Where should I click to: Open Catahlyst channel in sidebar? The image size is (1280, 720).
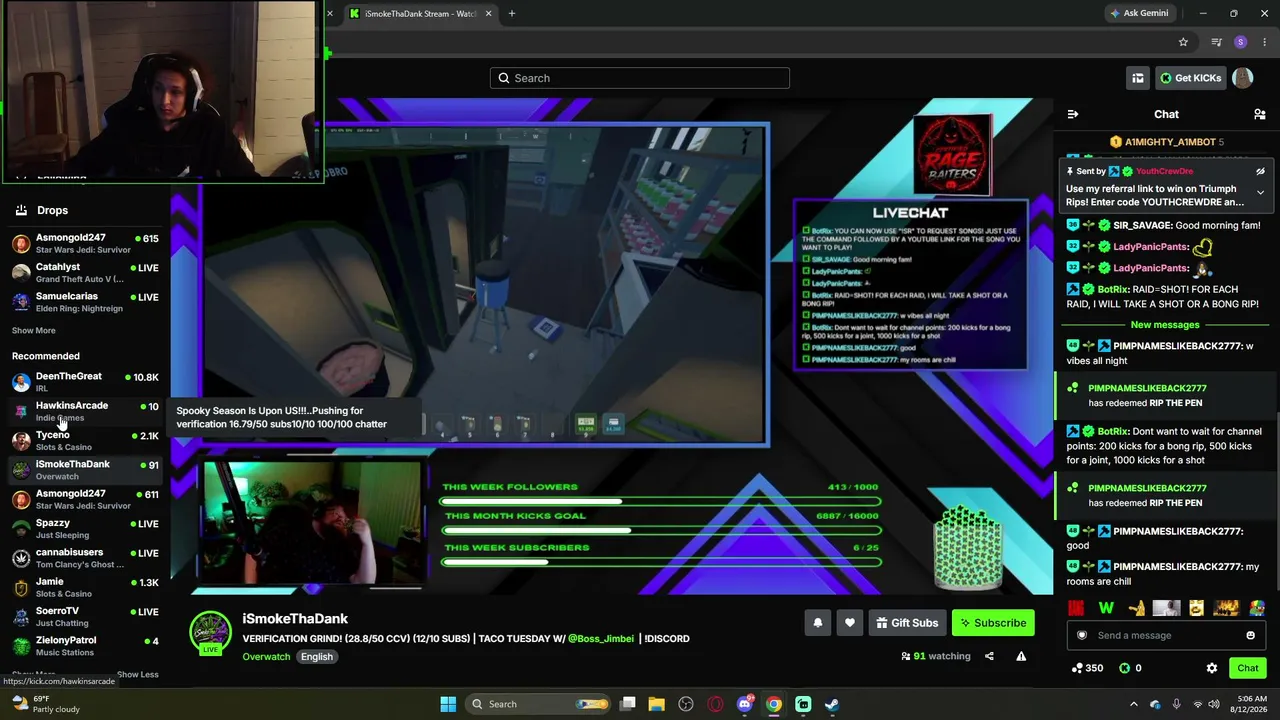point(85,273)
